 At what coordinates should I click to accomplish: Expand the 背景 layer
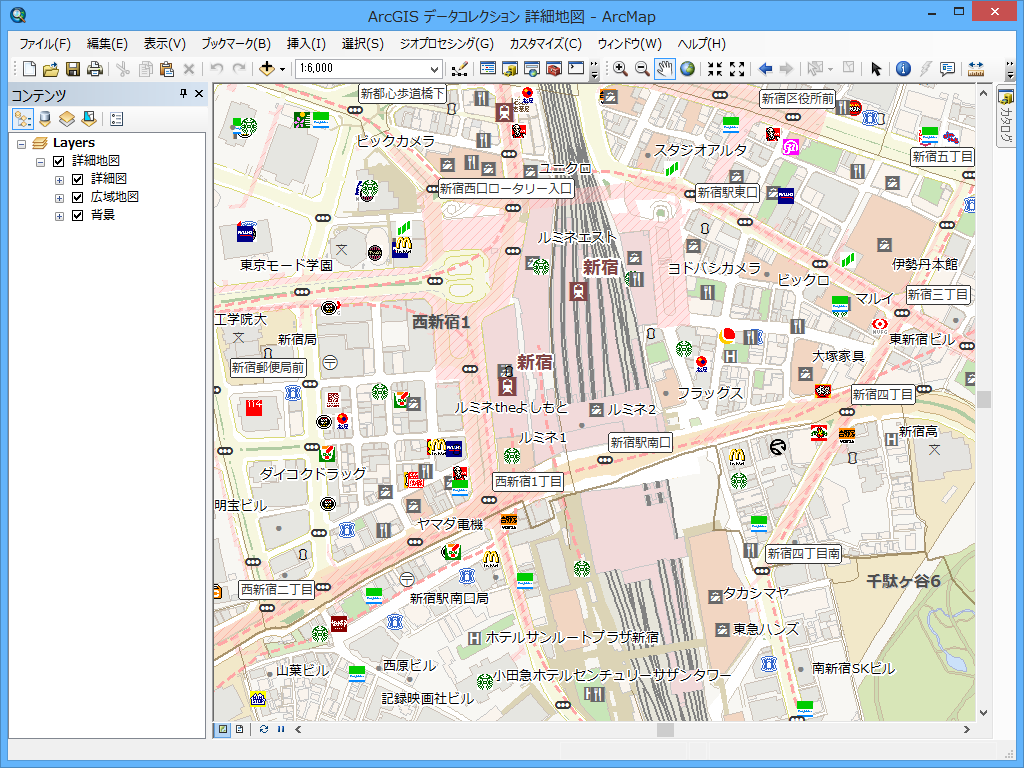(x=59, y=216)
